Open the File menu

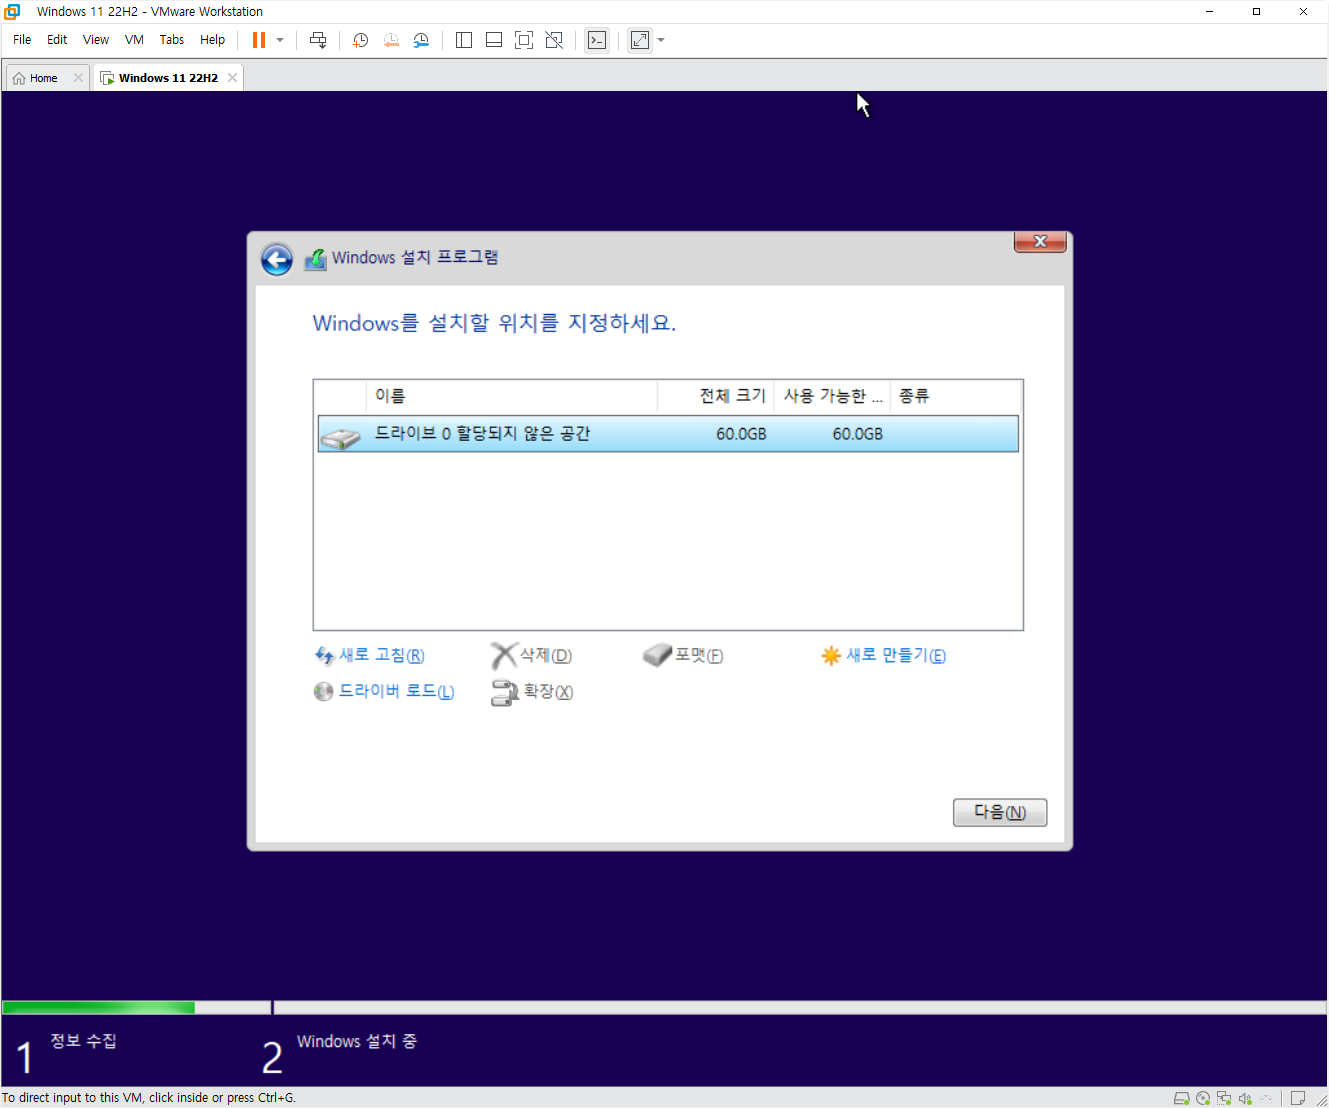(22, 40)
